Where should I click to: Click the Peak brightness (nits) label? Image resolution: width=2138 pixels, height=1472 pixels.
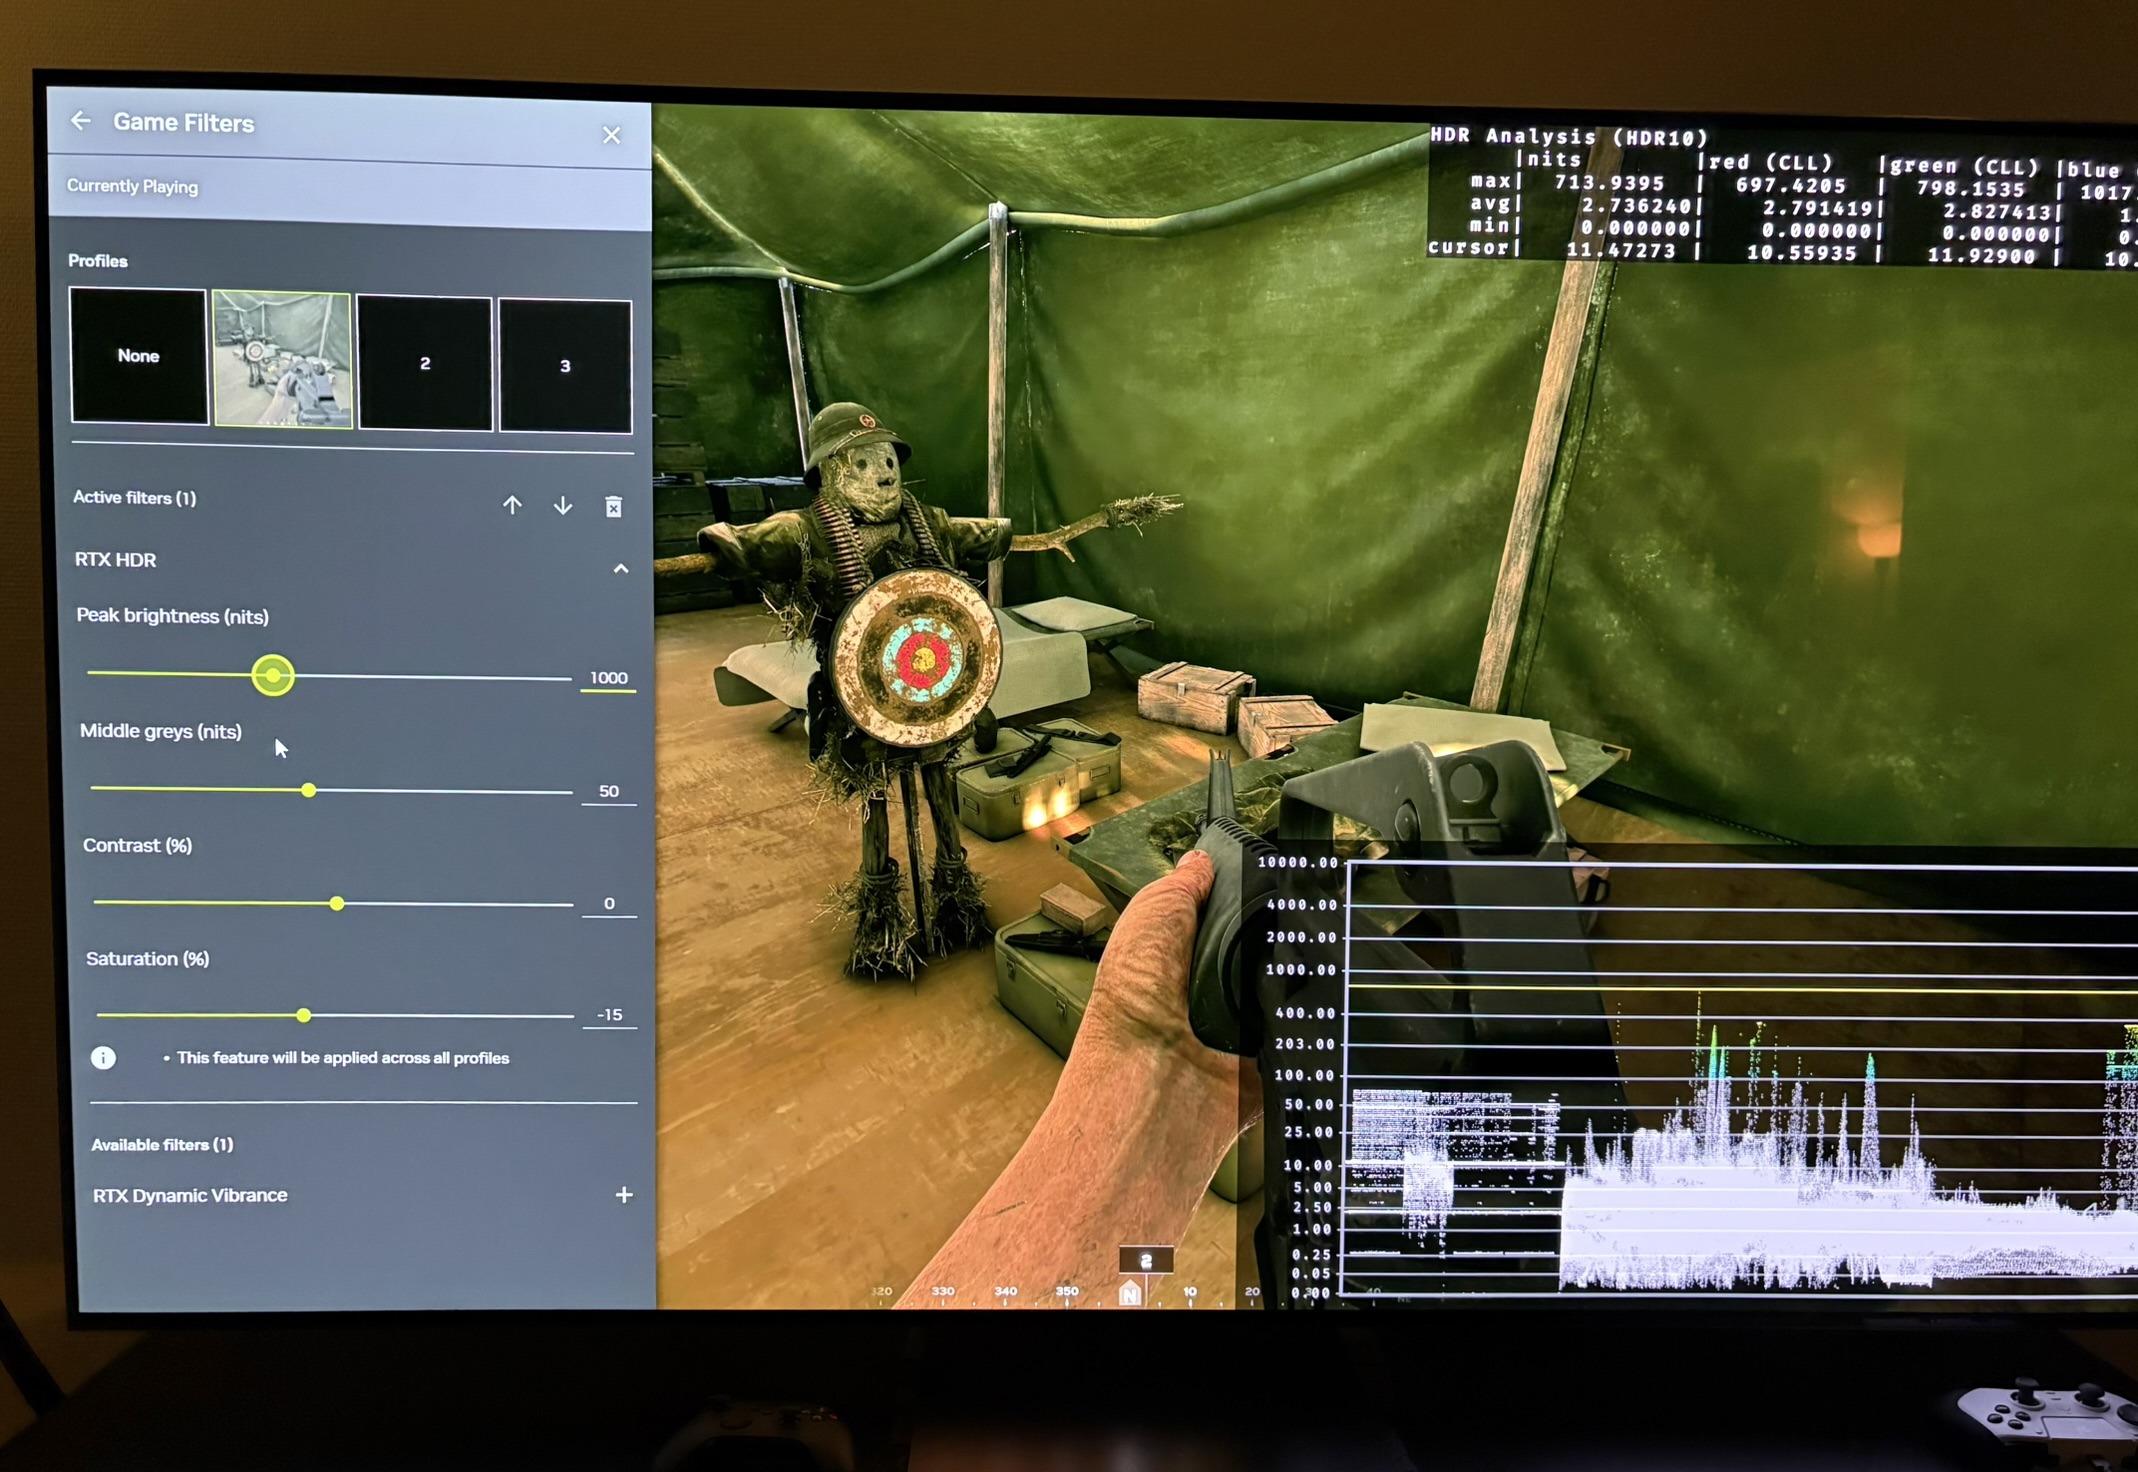tap(173, 616)
